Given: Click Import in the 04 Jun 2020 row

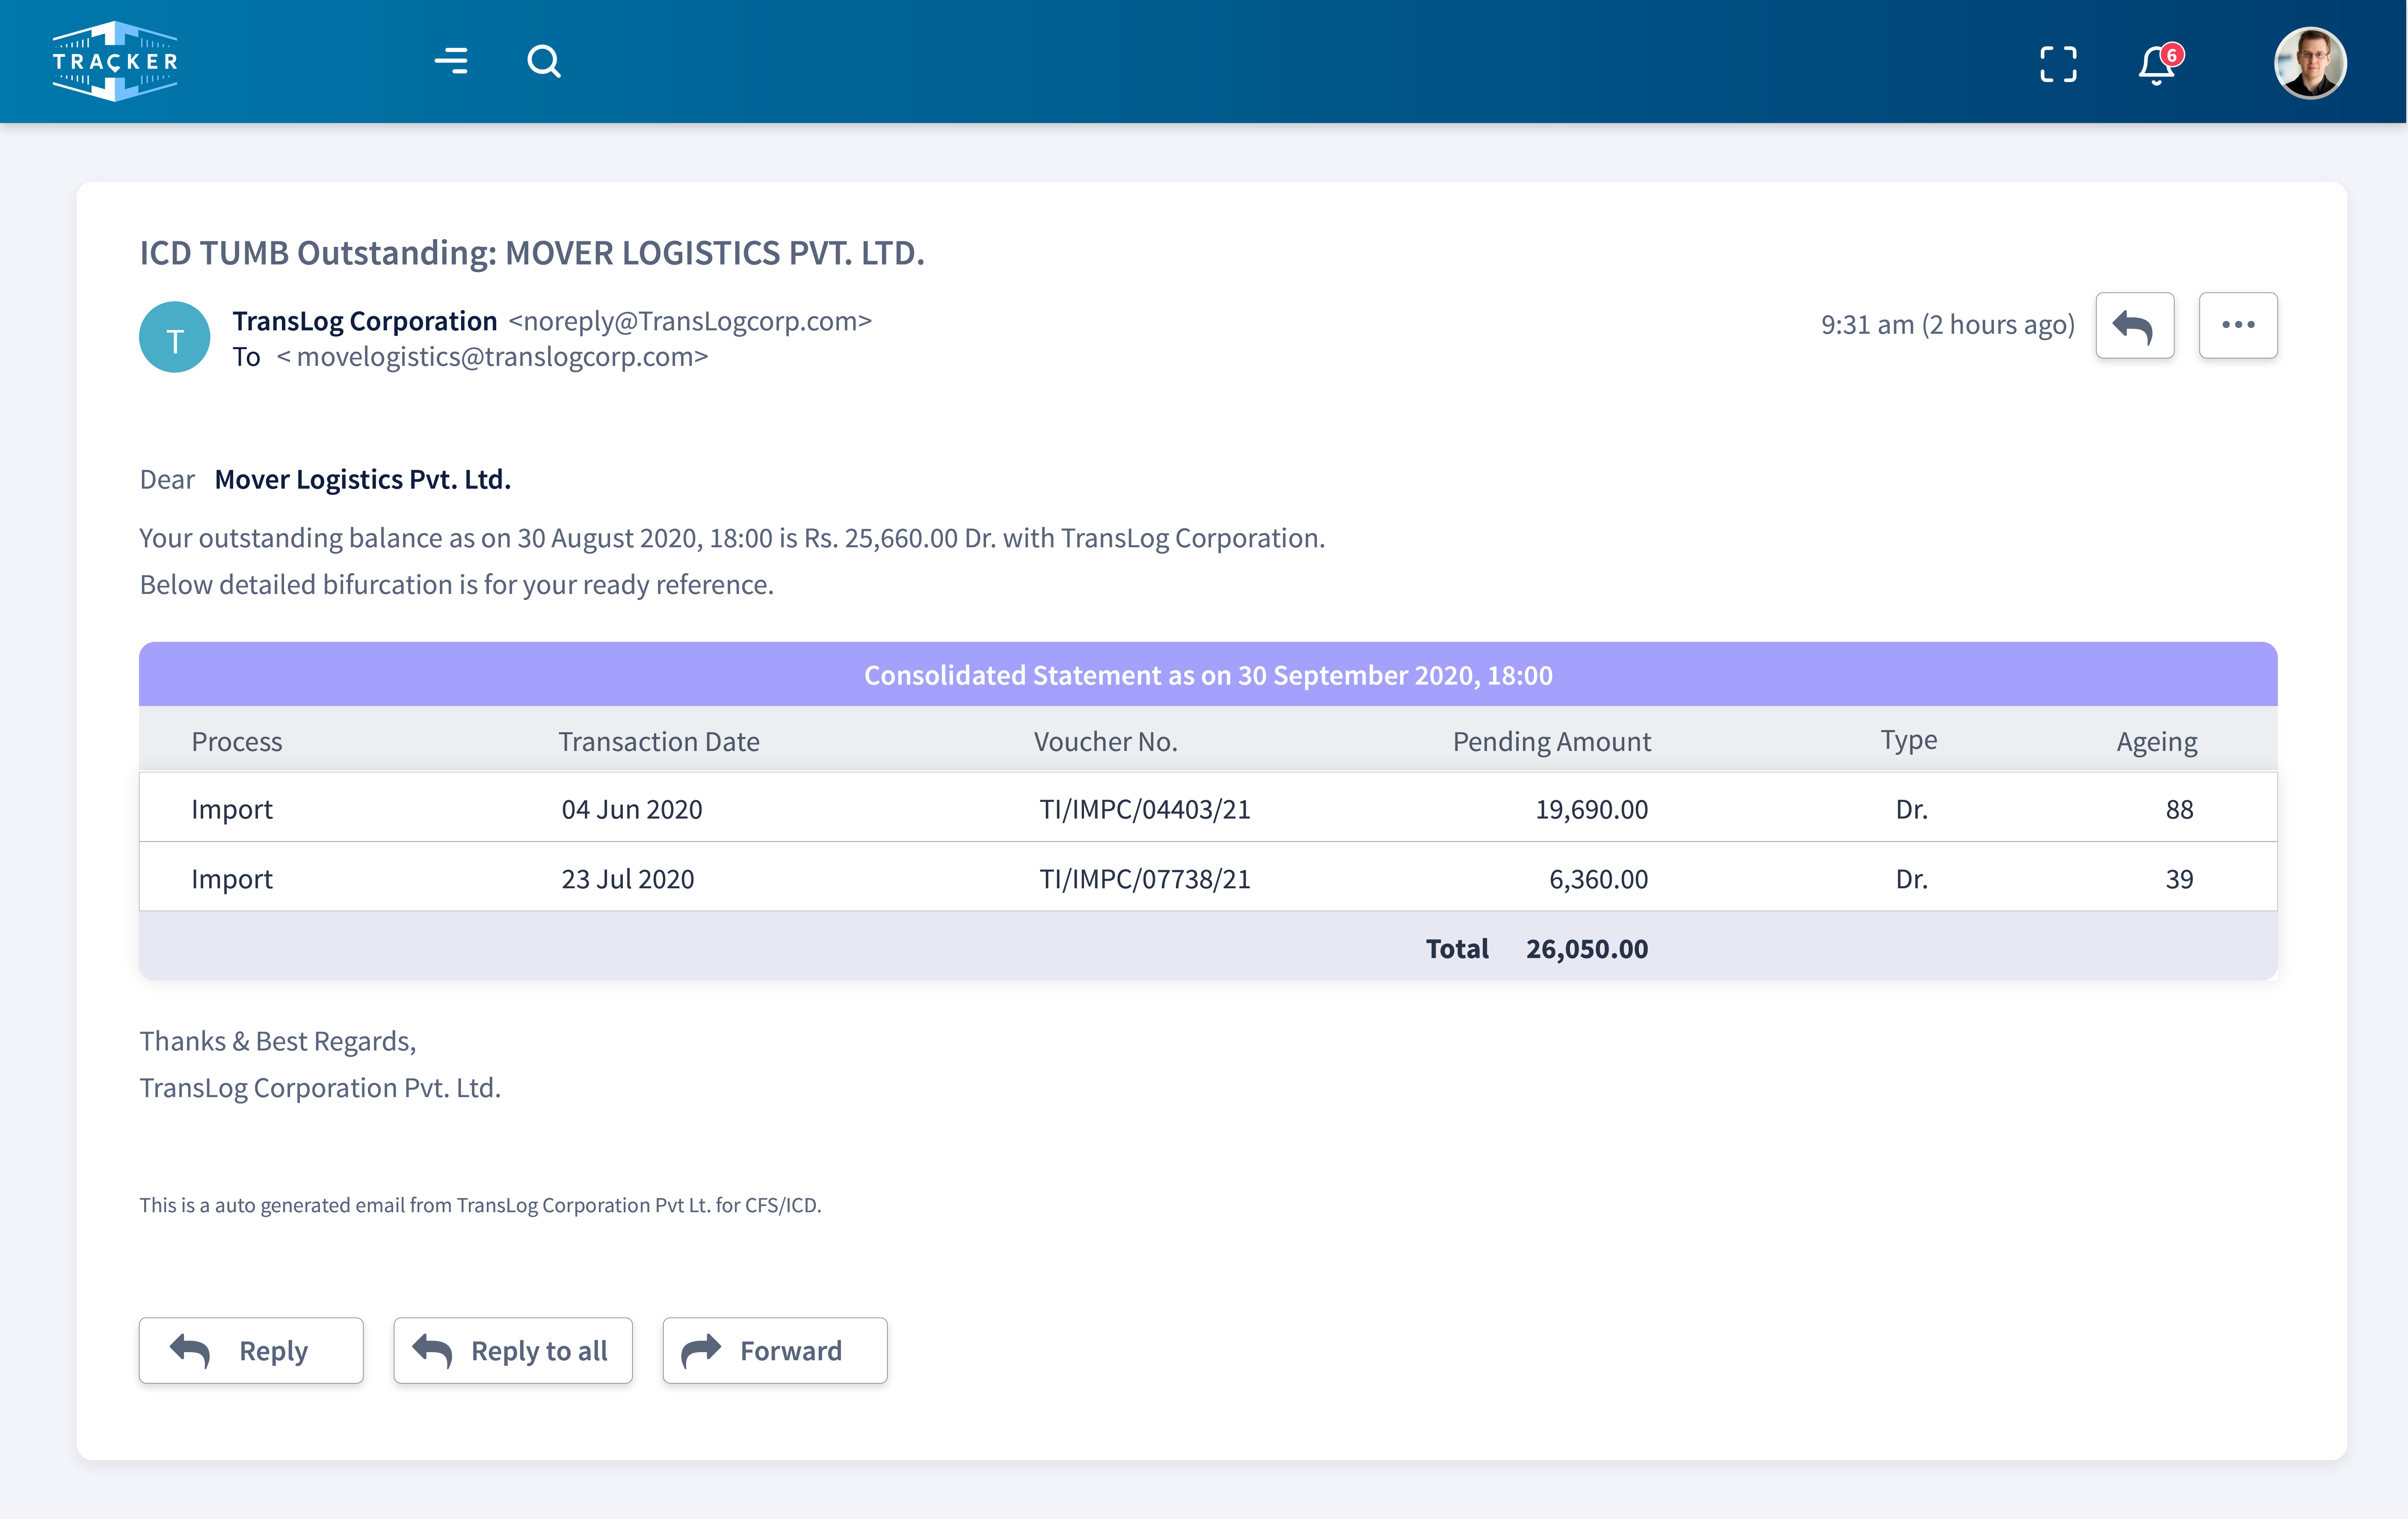Looking at the screenshot, I should point(232,809).
